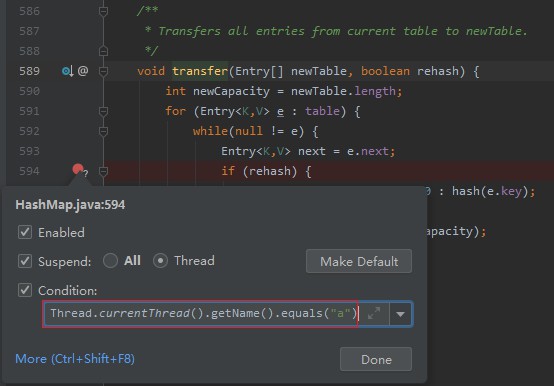Click the Make Default button
The width and height of the screenshot is (554, 386).
coord(359,261)
